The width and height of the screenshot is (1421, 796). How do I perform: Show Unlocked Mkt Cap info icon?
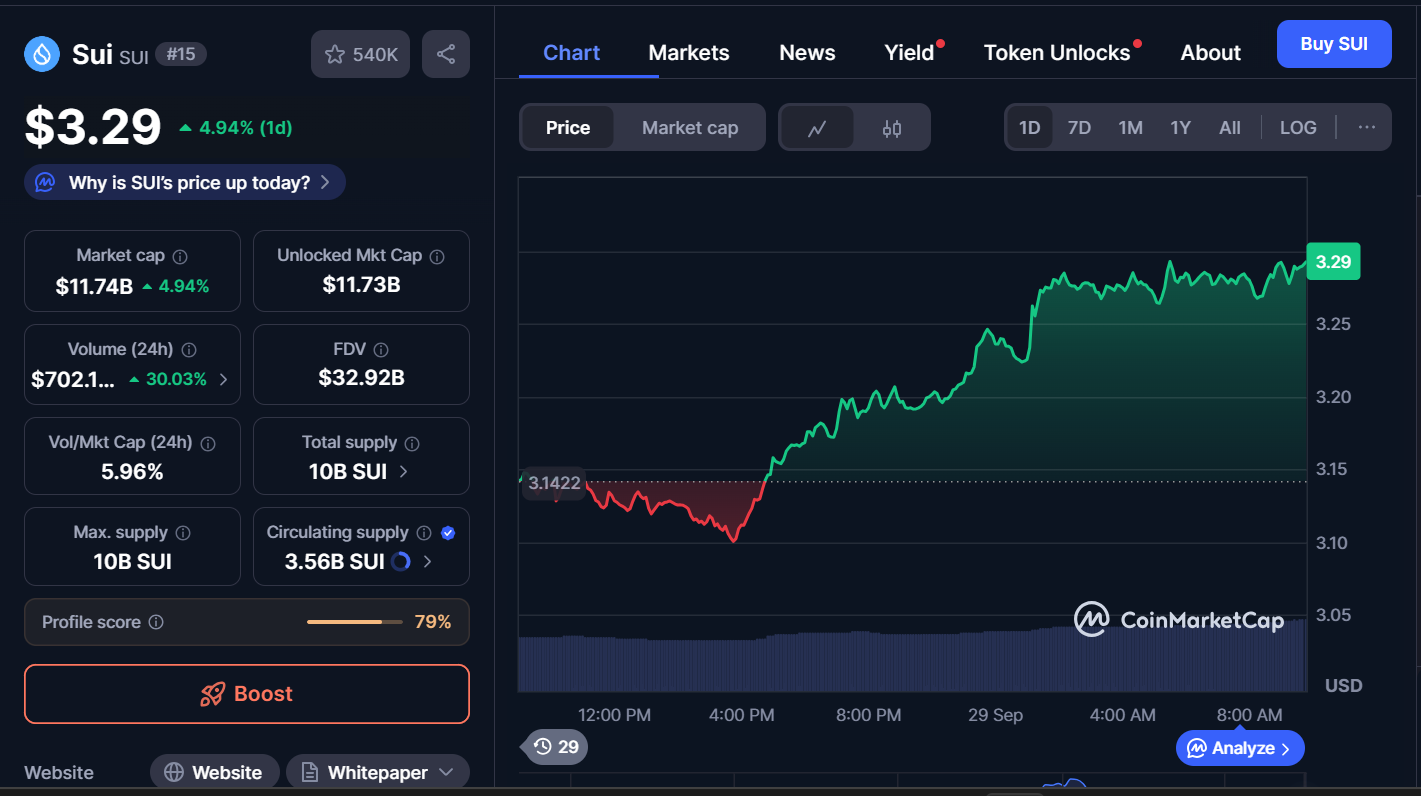pos(437,256)
